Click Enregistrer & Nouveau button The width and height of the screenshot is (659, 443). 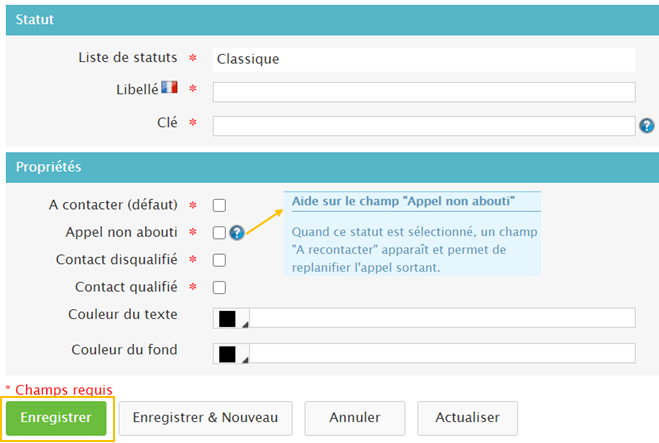pyautogui.click(x=205, y=418)
